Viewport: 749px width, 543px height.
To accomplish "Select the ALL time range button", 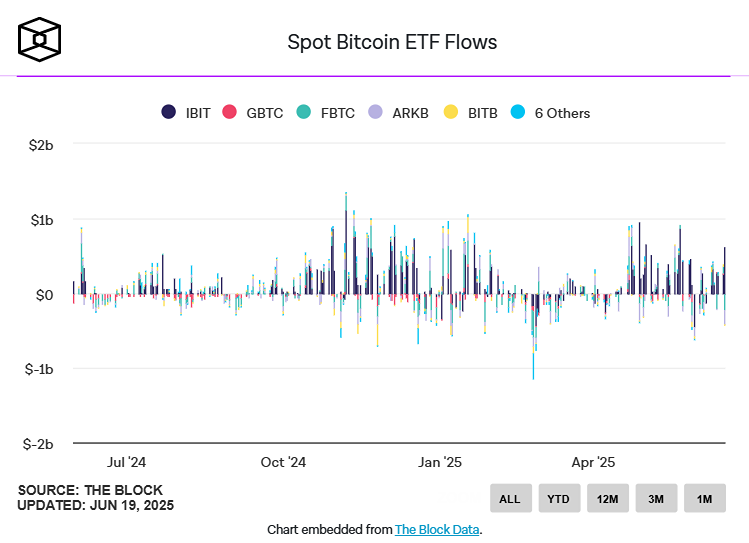I will point(509,498).
